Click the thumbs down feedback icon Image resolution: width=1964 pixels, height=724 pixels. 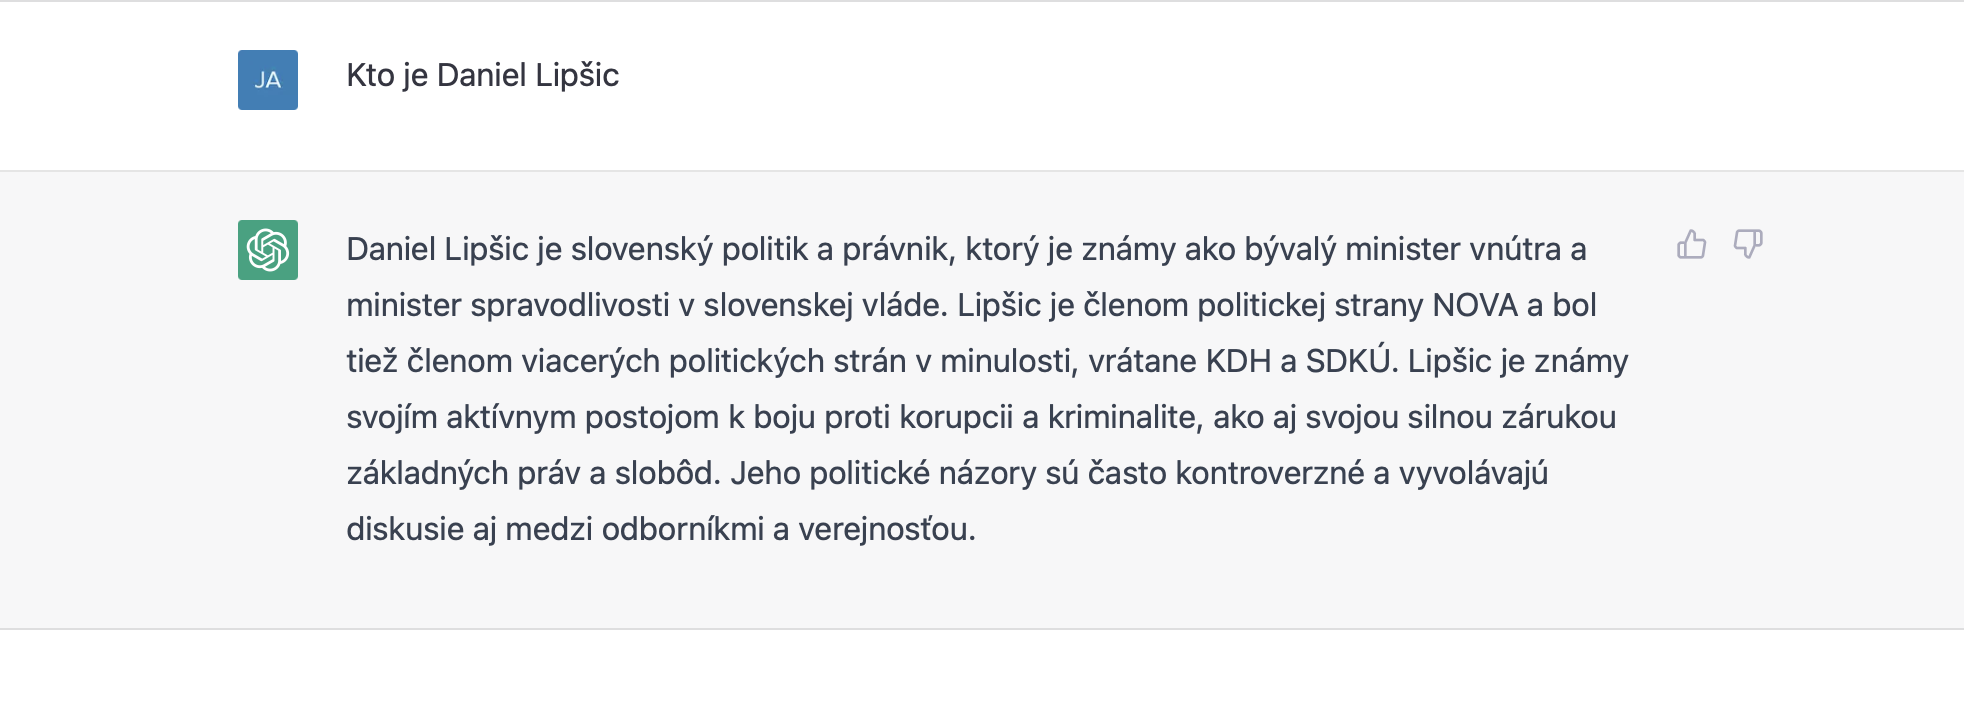click(x=1747, y=244)
